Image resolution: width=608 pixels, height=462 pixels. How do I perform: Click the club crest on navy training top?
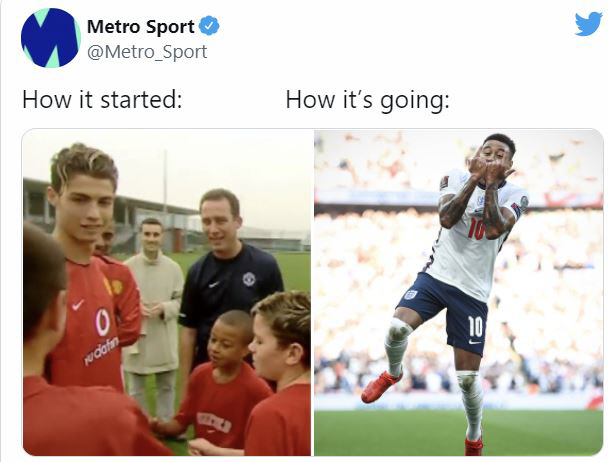(x=249, y=279)
